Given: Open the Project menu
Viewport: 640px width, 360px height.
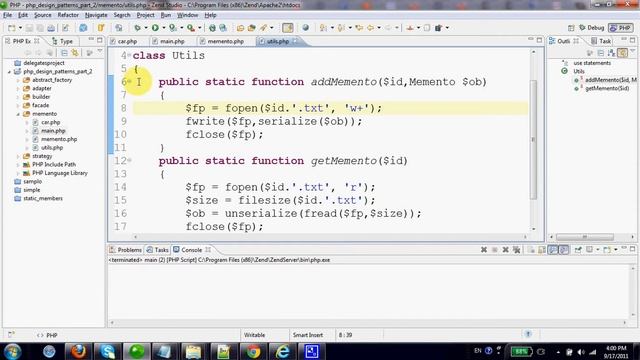Looking at the screenshot, I should [145, 15].
